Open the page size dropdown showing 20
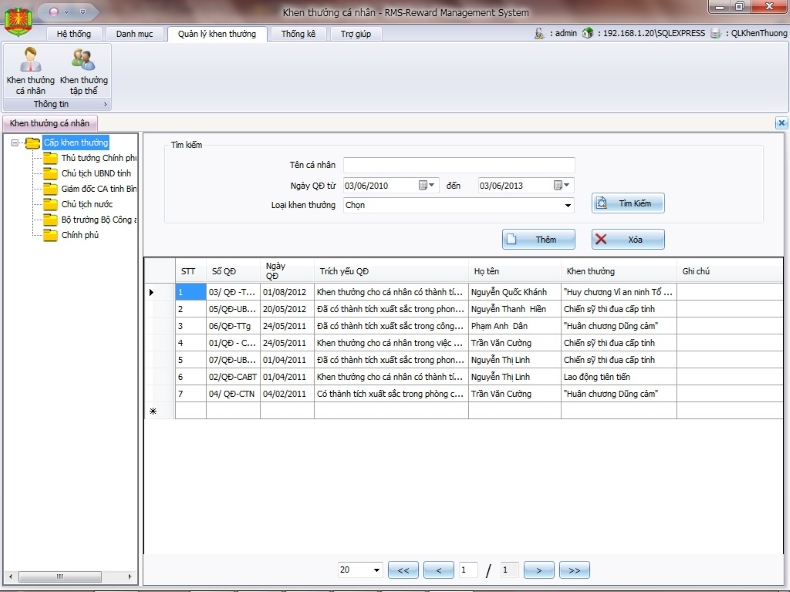This screenshot has height=592, width=790. [x=376, y=570]
